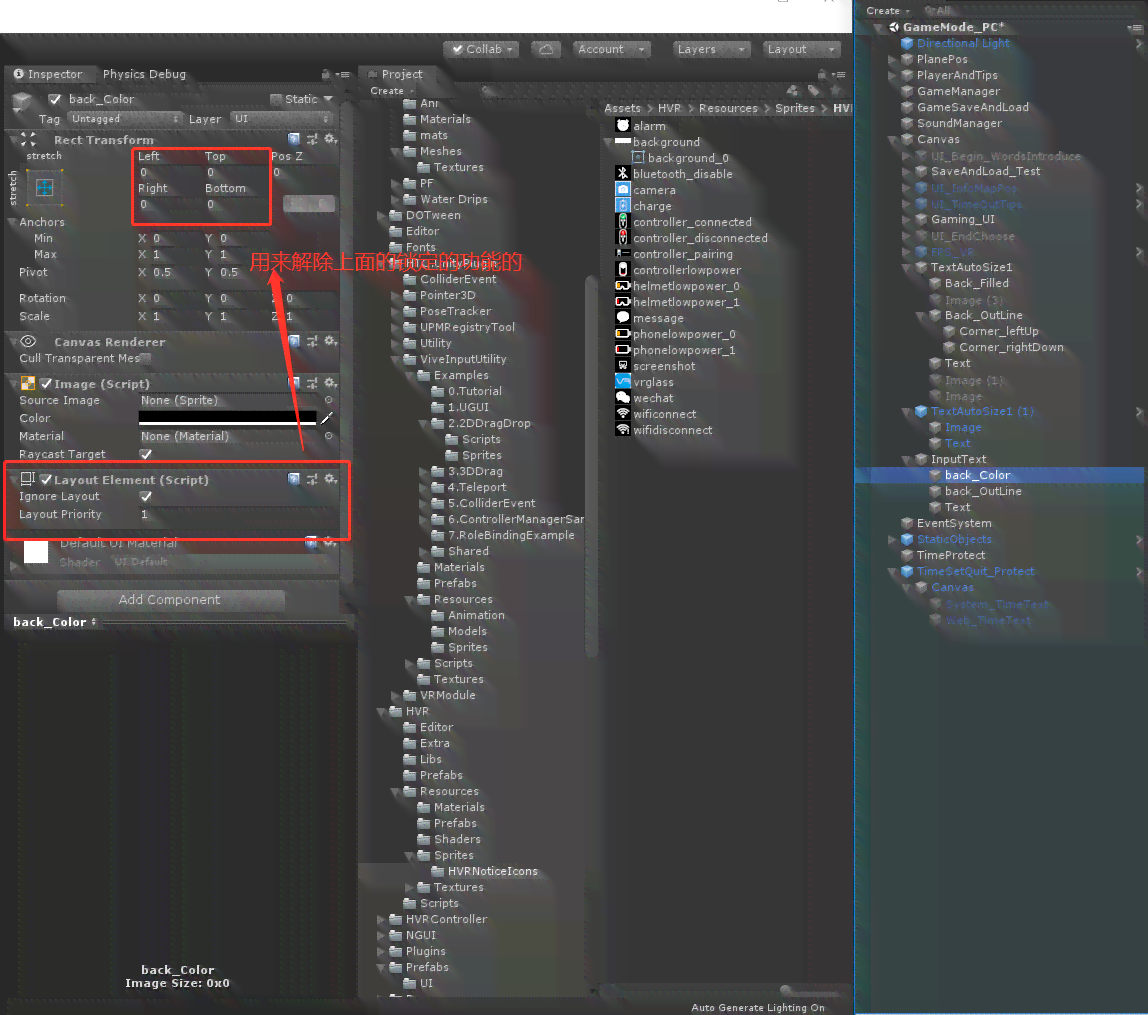The image size is (1148, 1015).
Task: Open the Account dropdown
Action: click(612, 49)
